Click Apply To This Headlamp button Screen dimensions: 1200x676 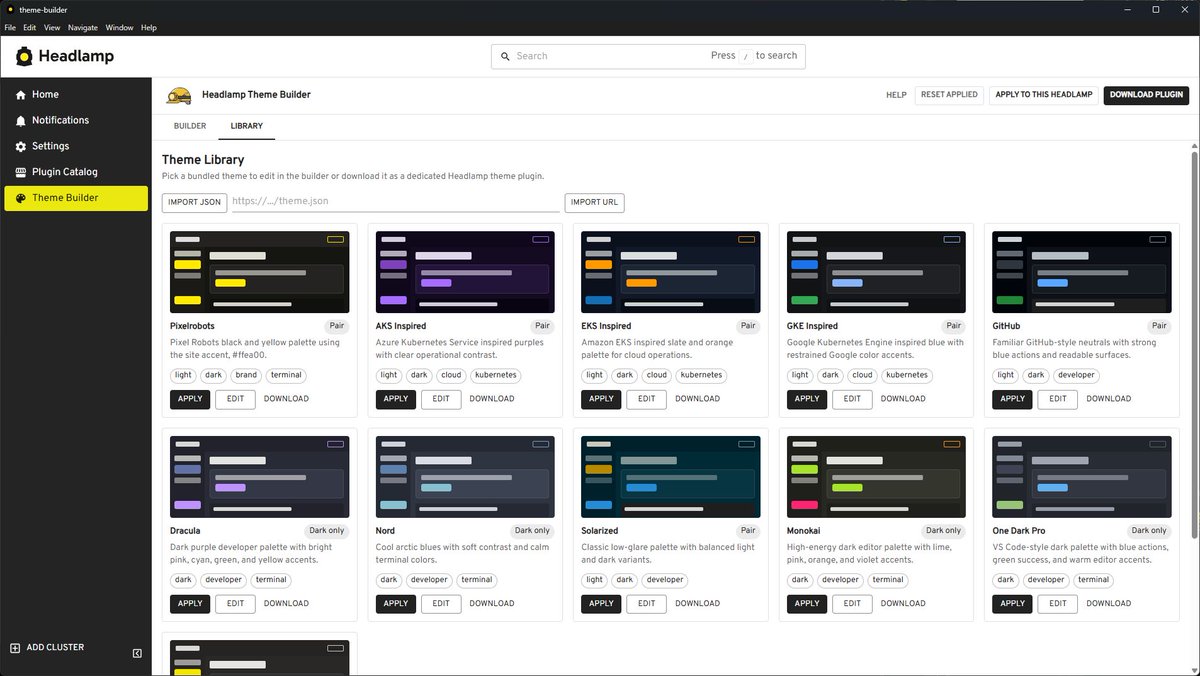point(1044,95)
